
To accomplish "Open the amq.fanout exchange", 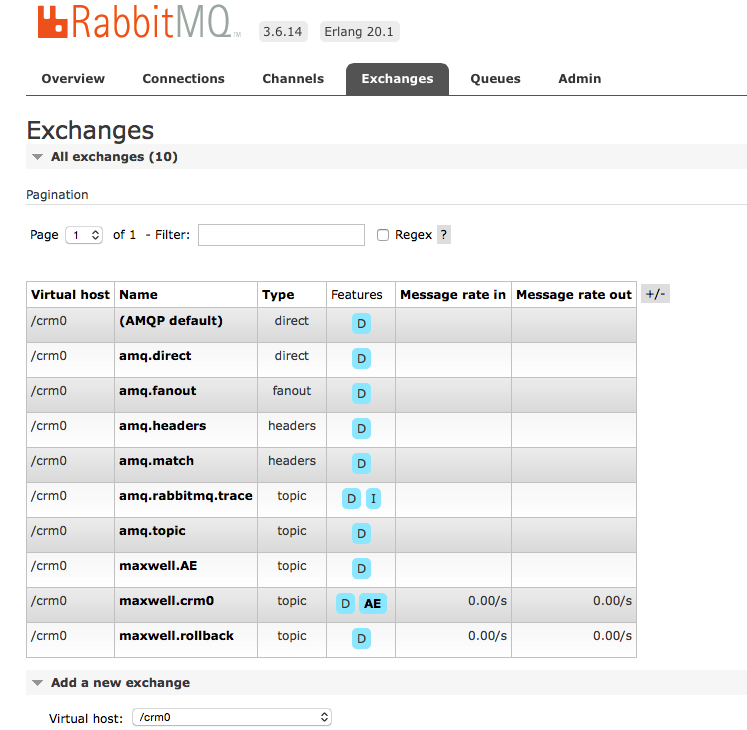I will point(157,391).
